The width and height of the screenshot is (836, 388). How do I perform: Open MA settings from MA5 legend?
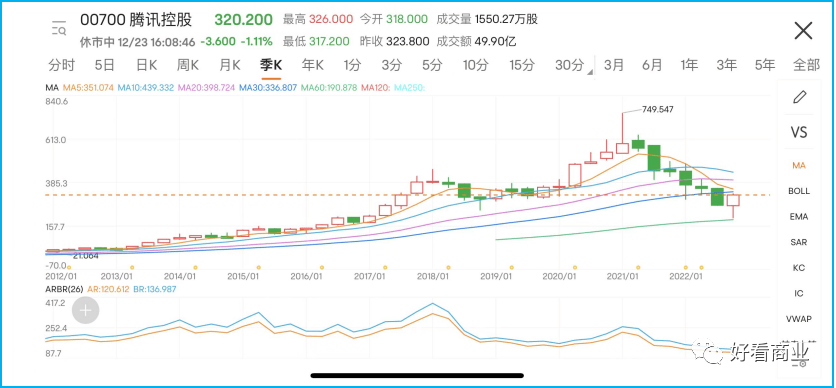(x=88, y=87)
